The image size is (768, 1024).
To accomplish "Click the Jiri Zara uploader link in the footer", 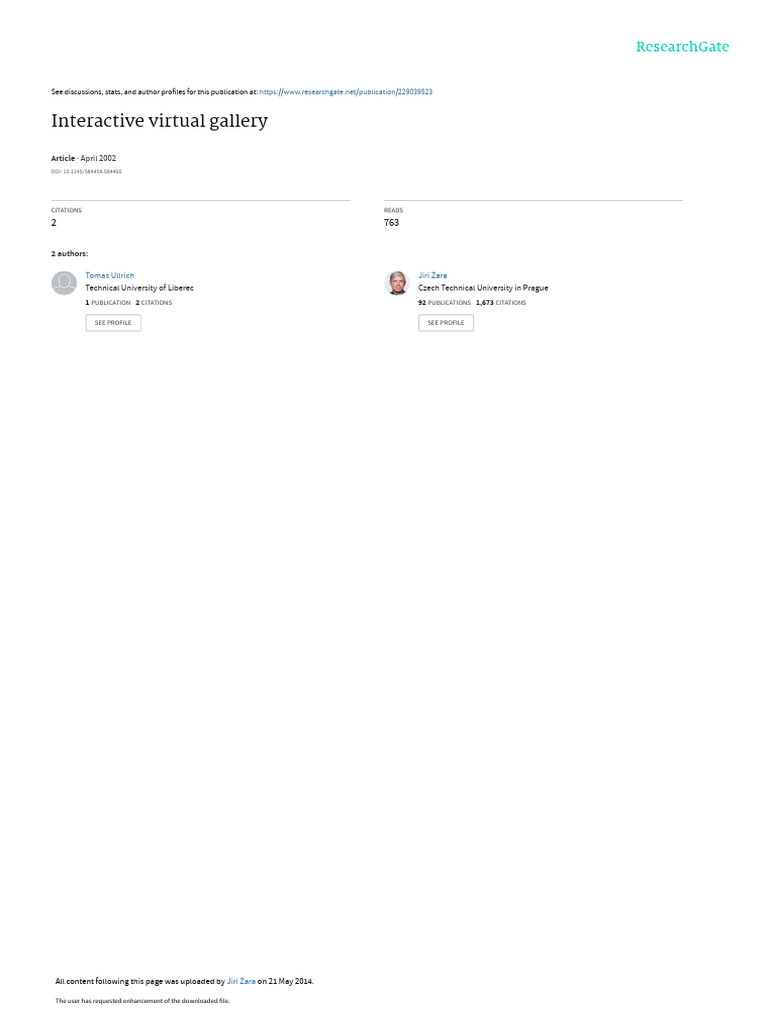I will (x=241, y=981).
